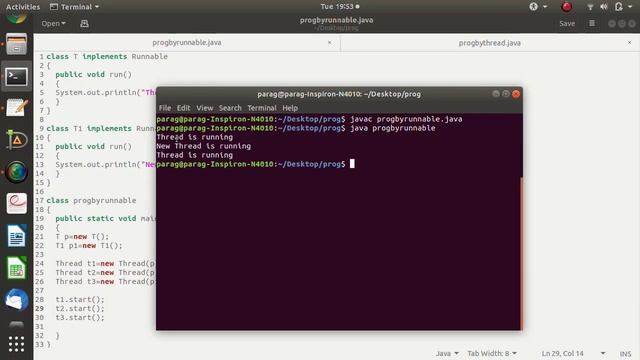Open the terminal Edit menu

pos(183,108)
